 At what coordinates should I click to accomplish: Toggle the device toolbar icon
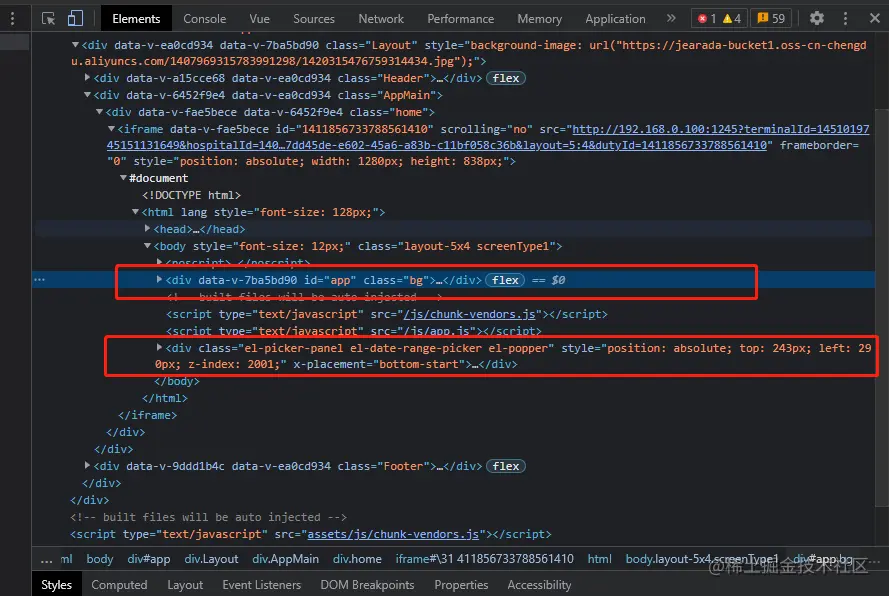click(75, 19)
